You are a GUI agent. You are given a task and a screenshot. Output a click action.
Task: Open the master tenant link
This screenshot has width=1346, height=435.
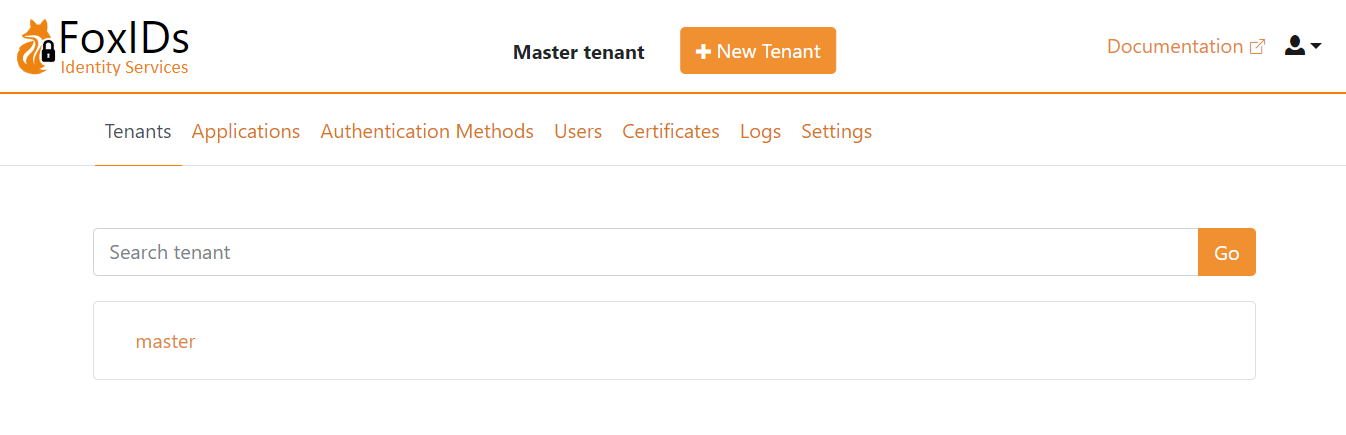[x=165, y=342]
